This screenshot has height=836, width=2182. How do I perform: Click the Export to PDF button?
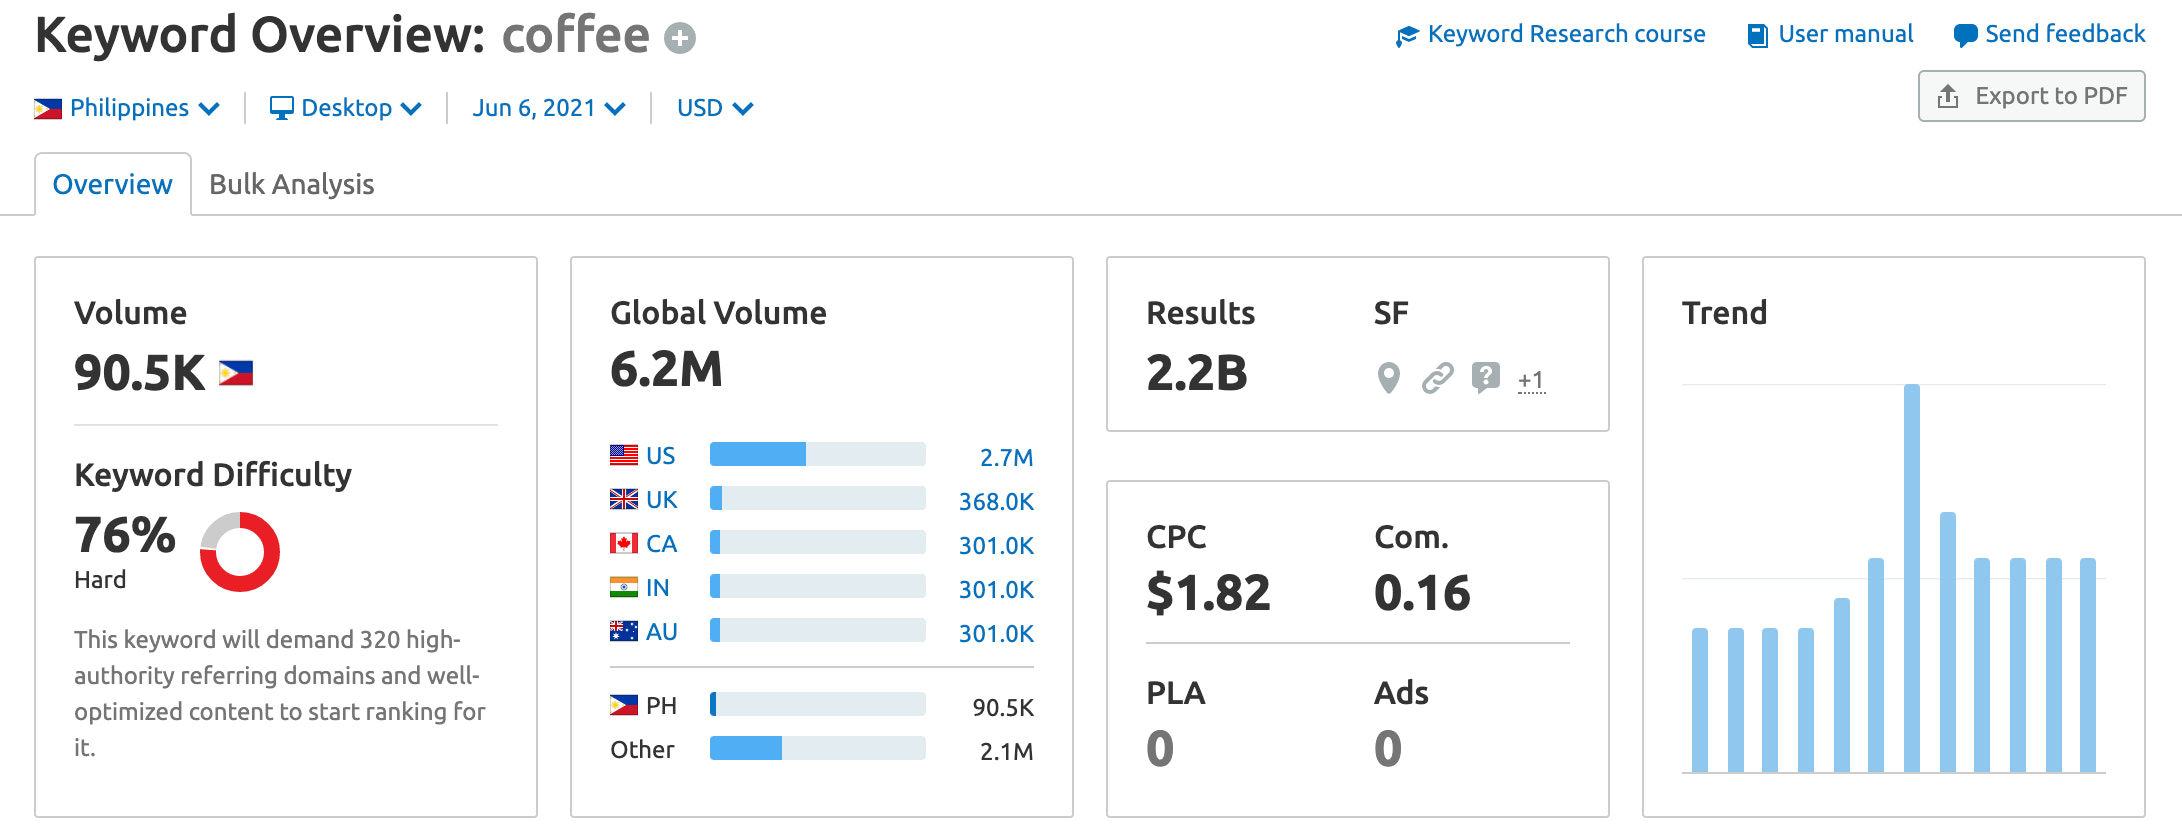click(x=2031, y=96)
